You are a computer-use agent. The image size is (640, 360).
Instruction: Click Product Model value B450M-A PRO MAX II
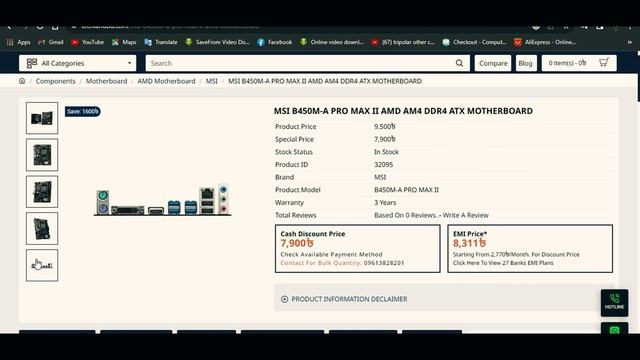click(407, 190)
